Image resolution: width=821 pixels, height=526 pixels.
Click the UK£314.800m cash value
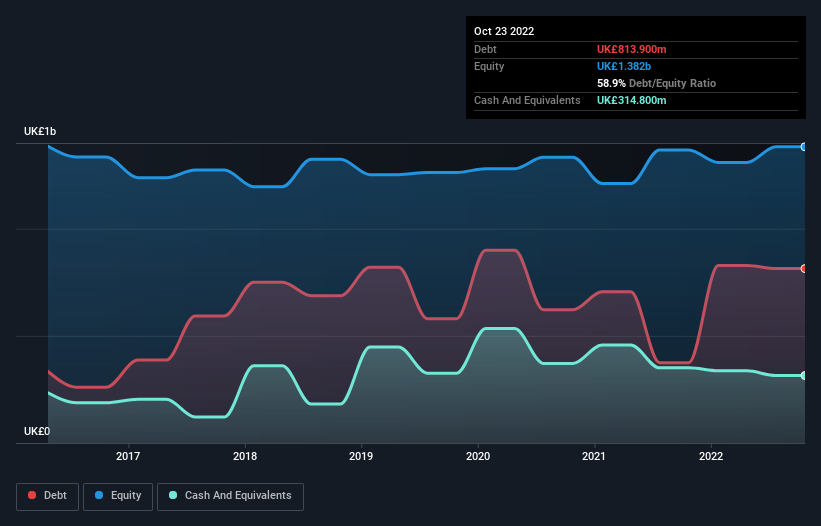(631, 100)
